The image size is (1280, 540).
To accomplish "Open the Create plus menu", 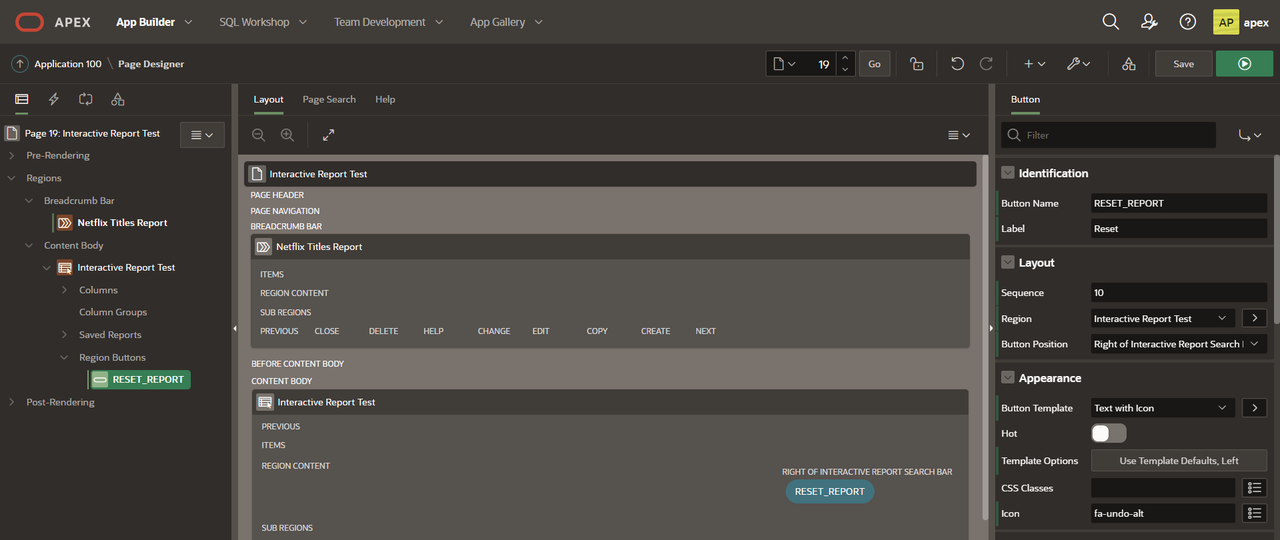I will point(1034,64).
